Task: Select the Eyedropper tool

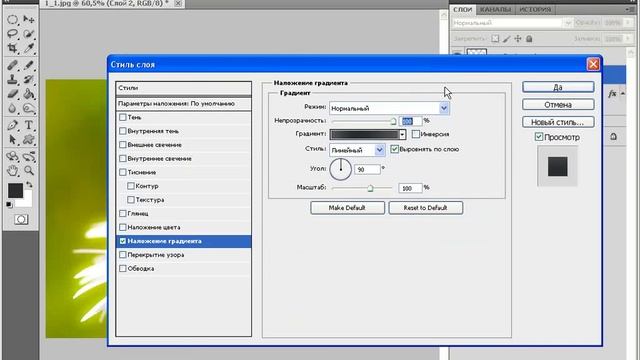Action: pos(29,48)
